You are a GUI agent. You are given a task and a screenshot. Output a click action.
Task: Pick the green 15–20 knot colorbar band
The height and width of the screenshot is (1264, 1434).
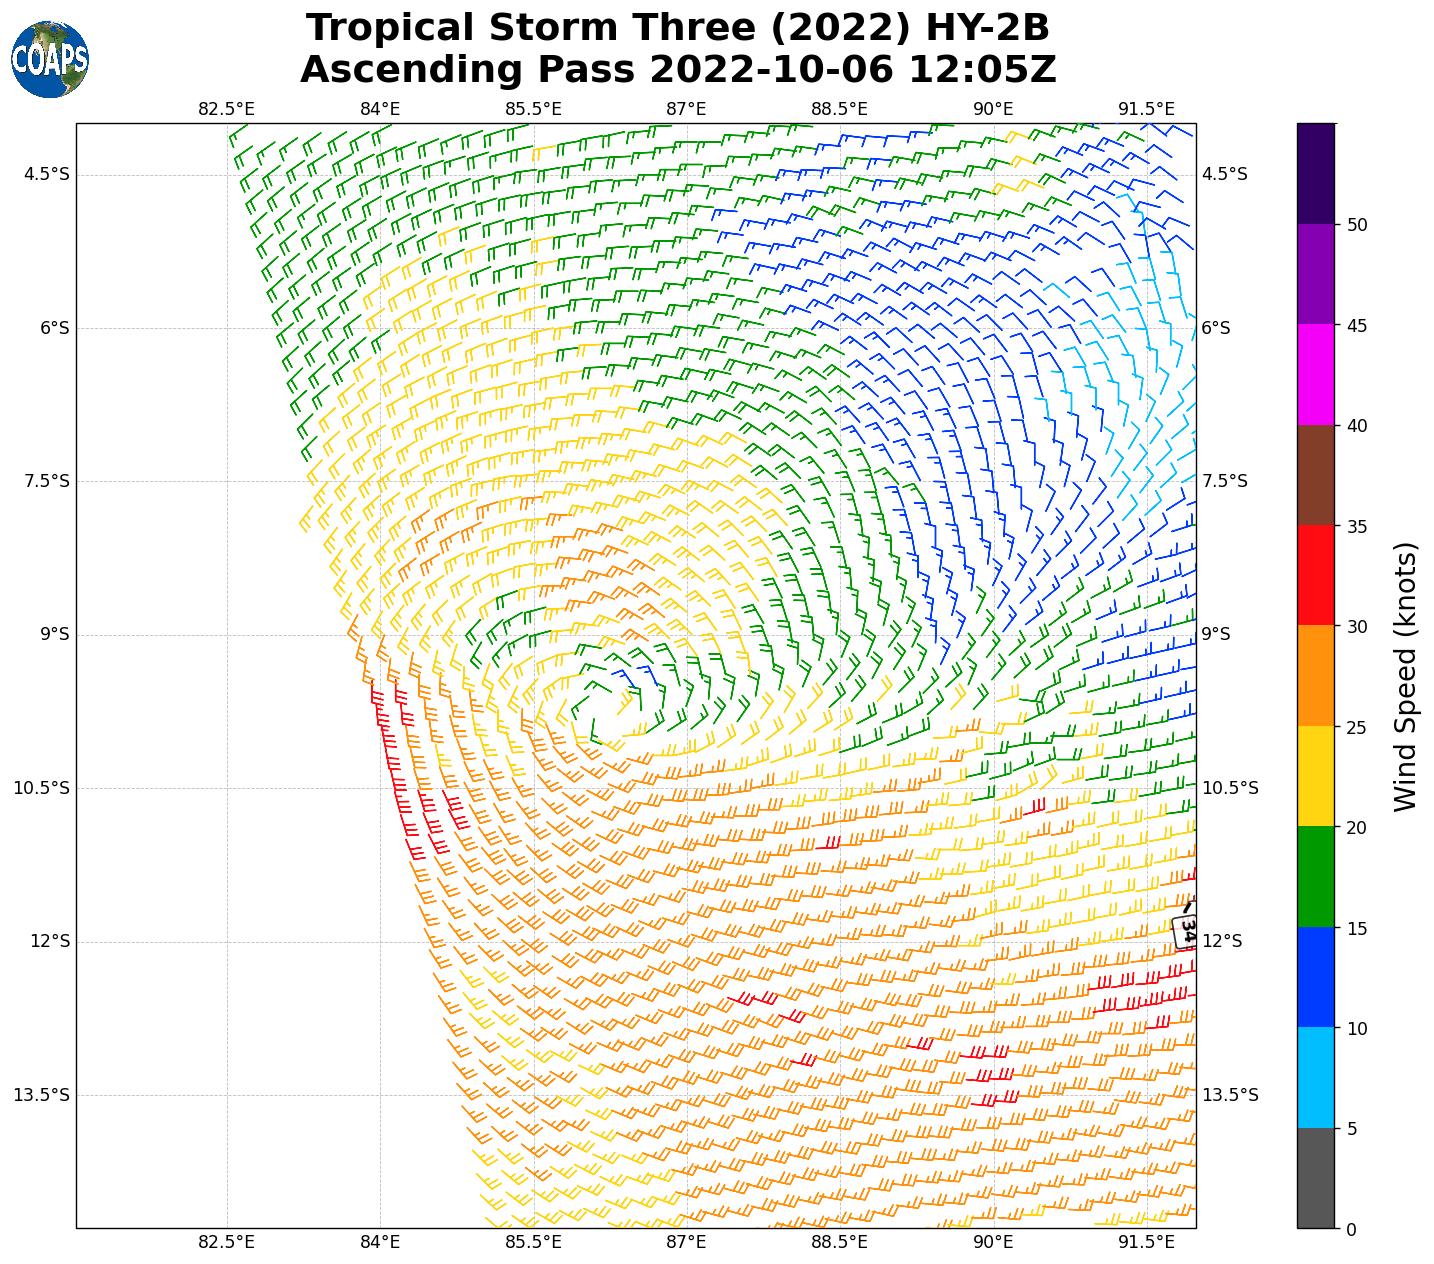click(1315, 877)
